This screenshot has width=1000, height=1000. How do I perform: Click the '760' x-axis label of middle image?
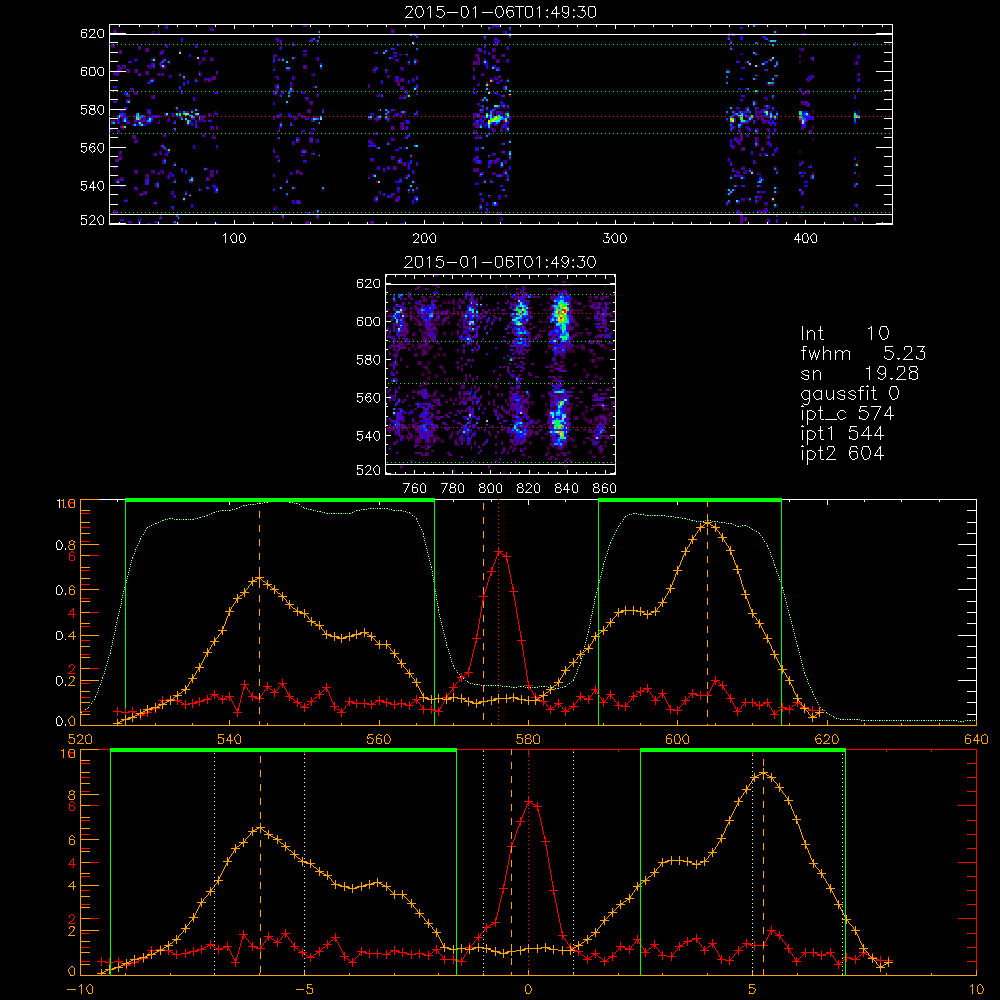(x=415, y=489)
